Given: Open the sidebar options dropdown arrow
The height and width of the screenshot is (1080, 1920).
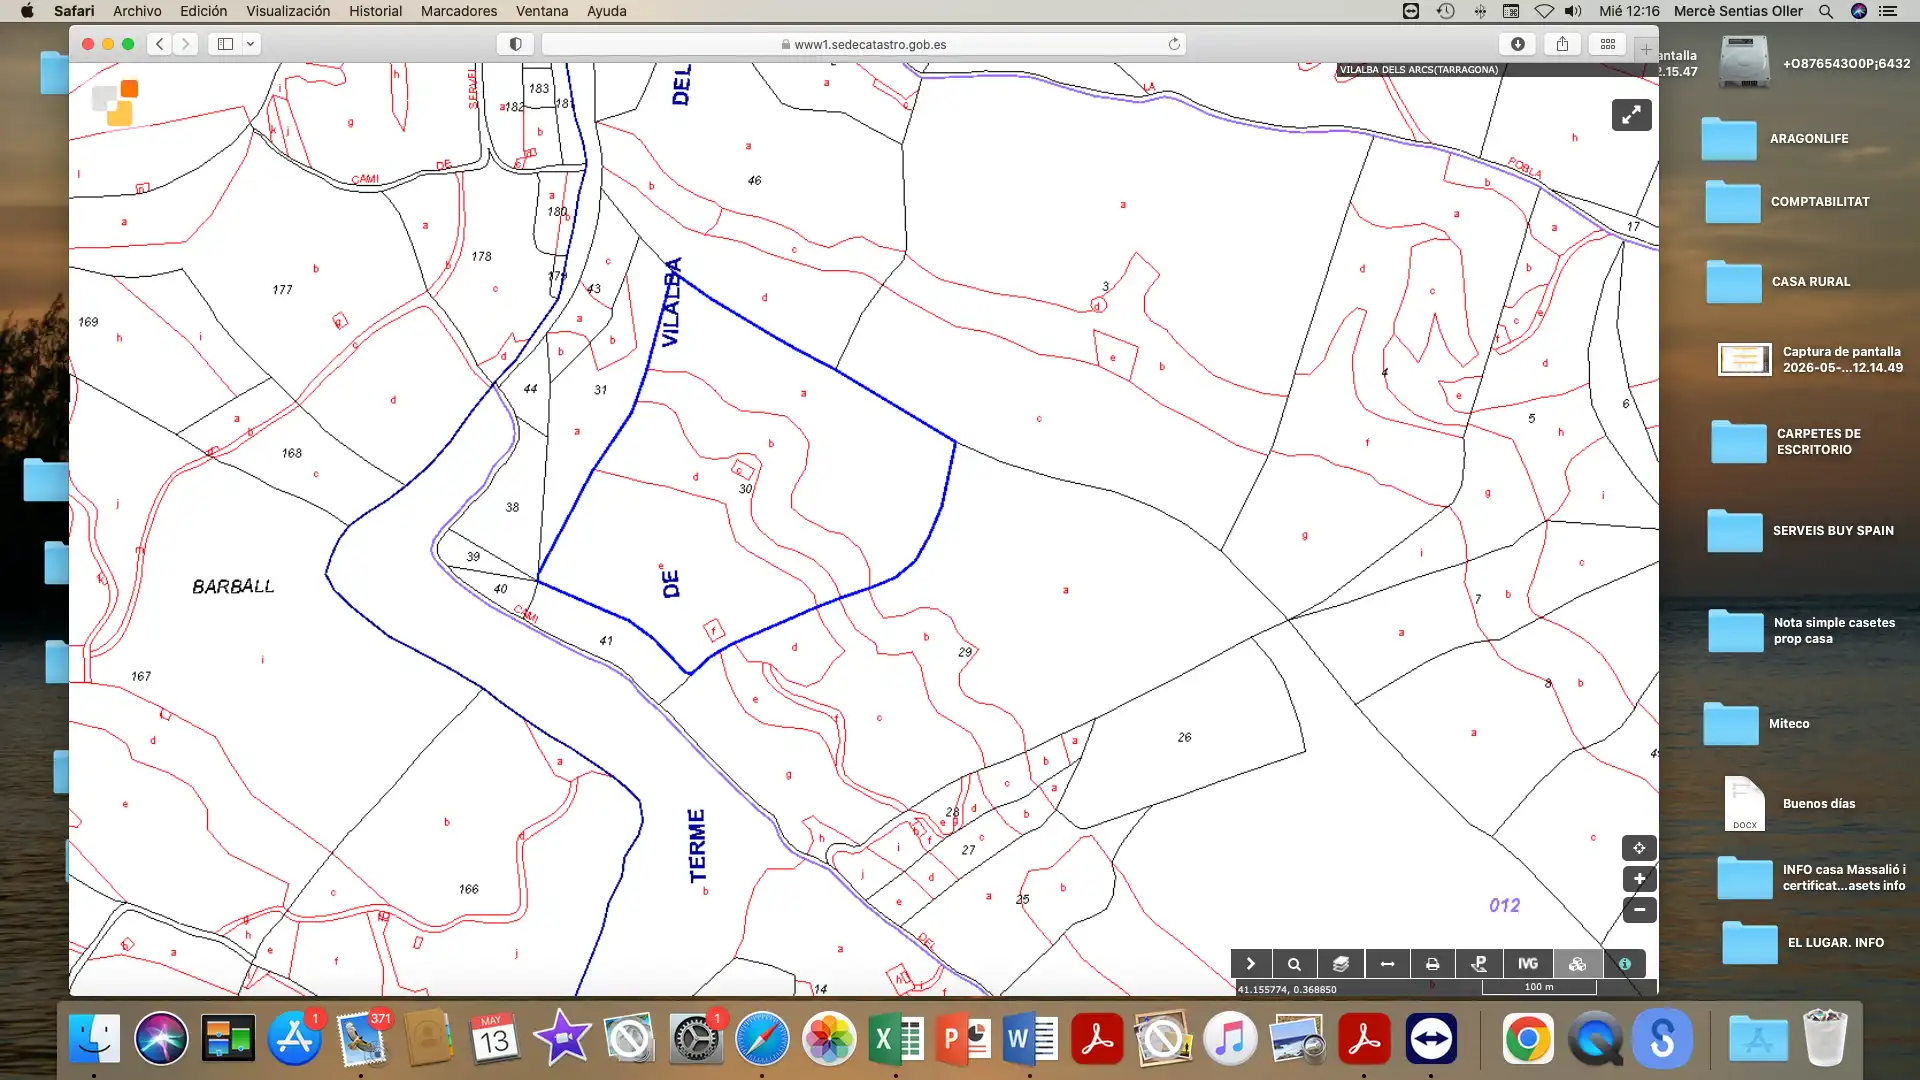Looking at the screenshot, I should tap(251, 44).
